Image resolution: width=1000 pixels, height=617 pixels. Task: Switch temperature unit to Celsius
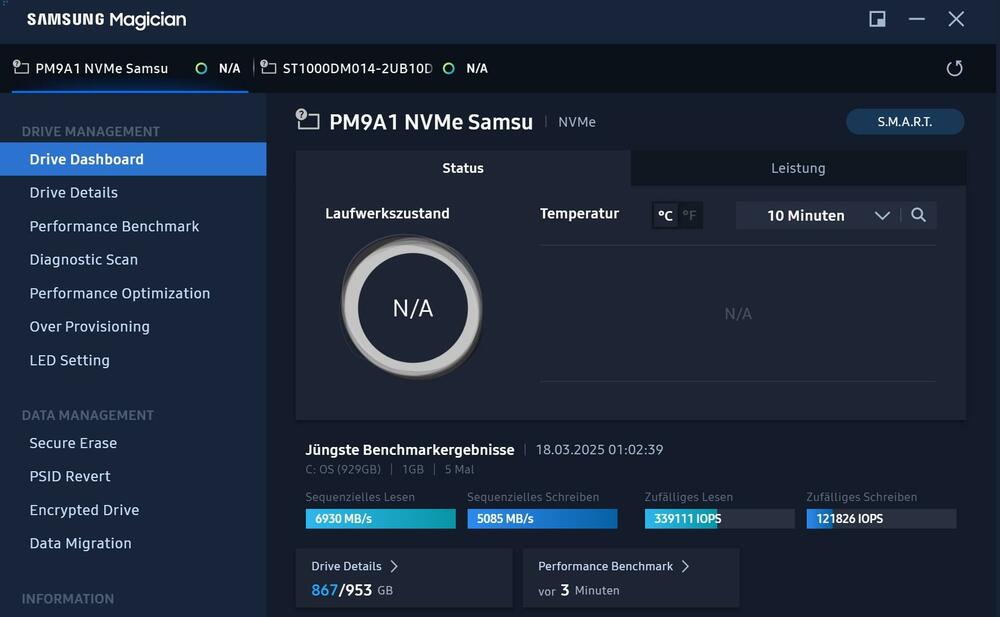665,215
